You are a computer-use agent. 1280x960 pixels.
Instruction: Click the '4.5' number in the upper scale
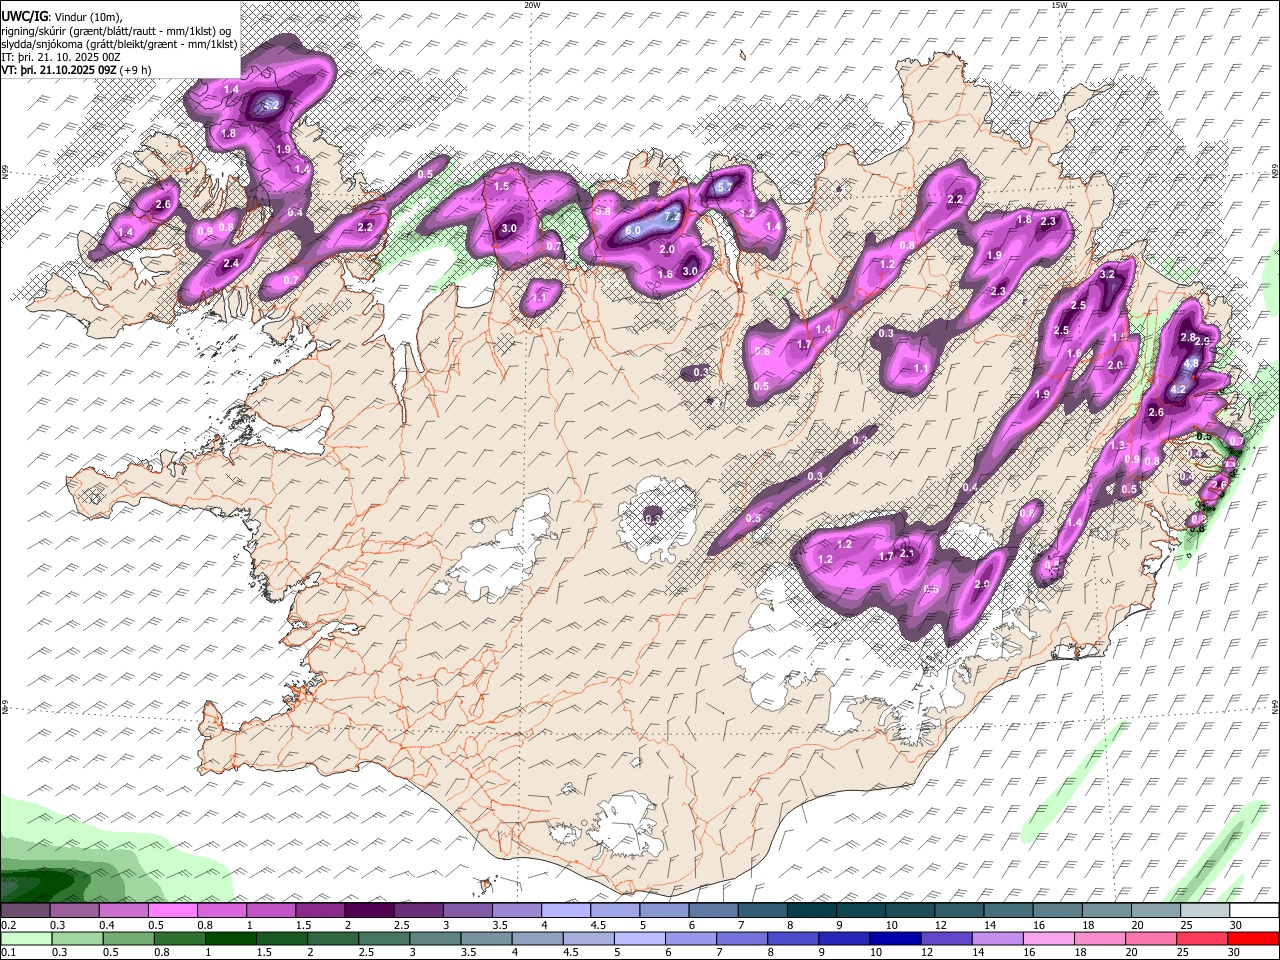(x=598, y=925)
